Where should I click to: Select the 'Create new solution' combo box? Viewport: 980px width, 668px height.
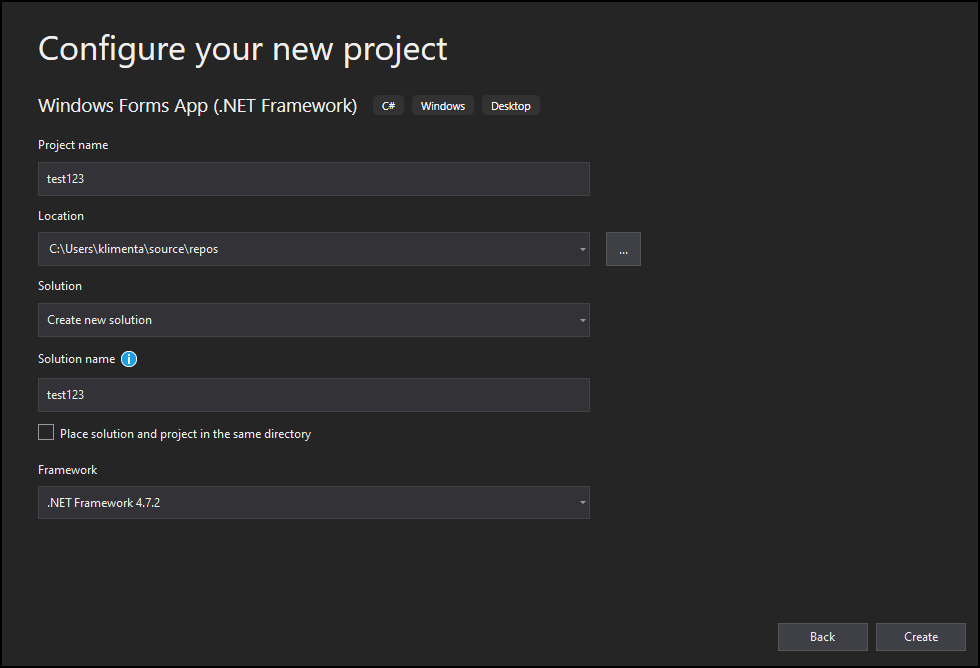pyautogui.click(x=314, y=320)
